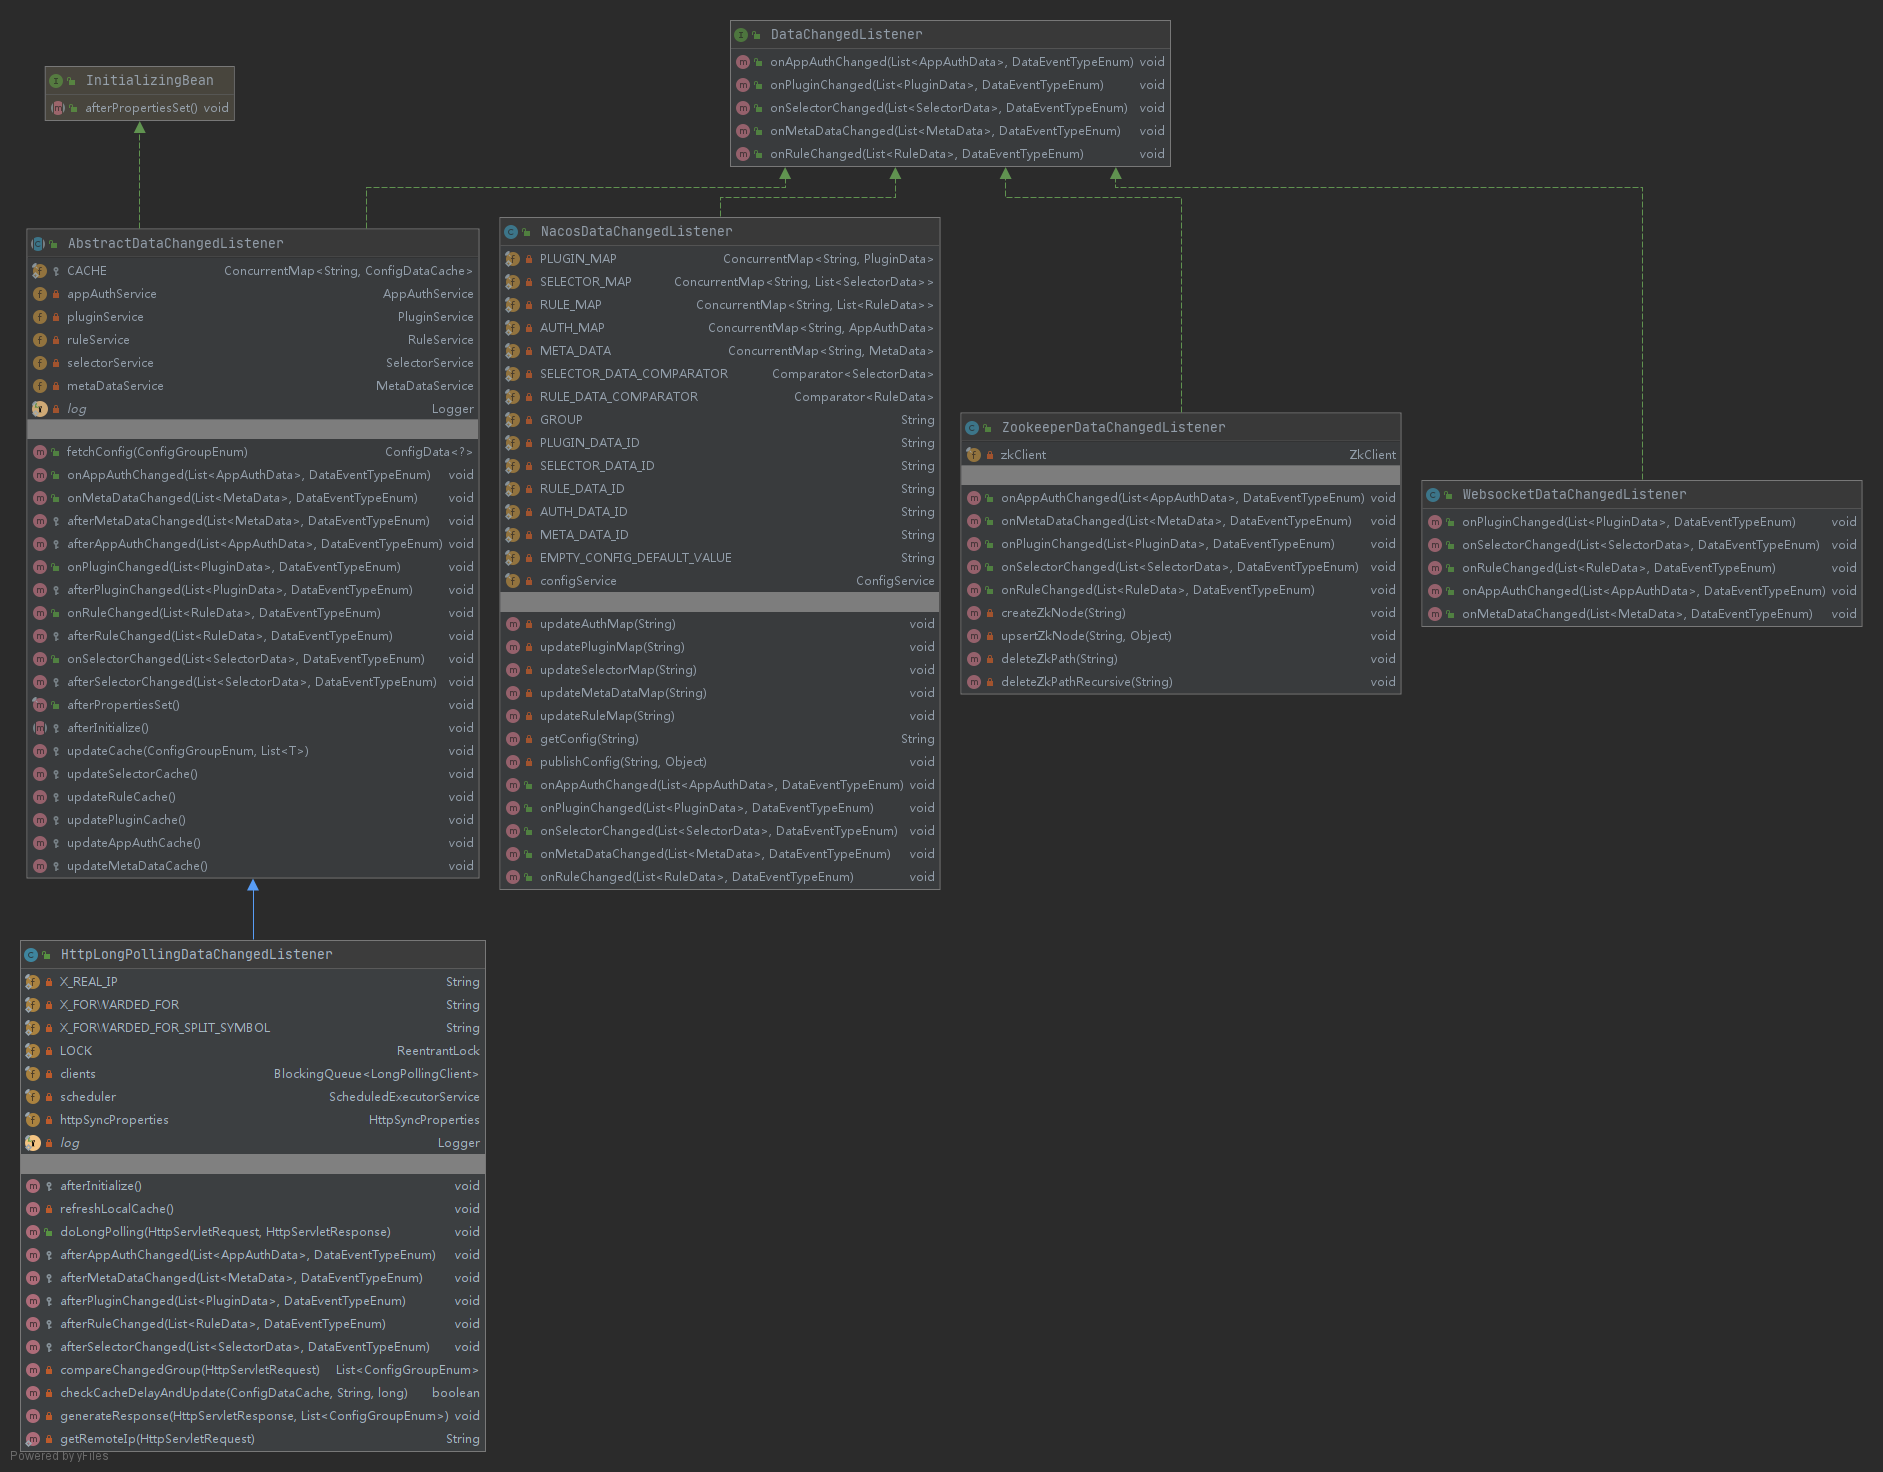The height and width of the screenshot is (1472, 1883).
Task: Click the method icon beside compareChangedGroup(HttpServletRequest)
Action: [33, 1370]
